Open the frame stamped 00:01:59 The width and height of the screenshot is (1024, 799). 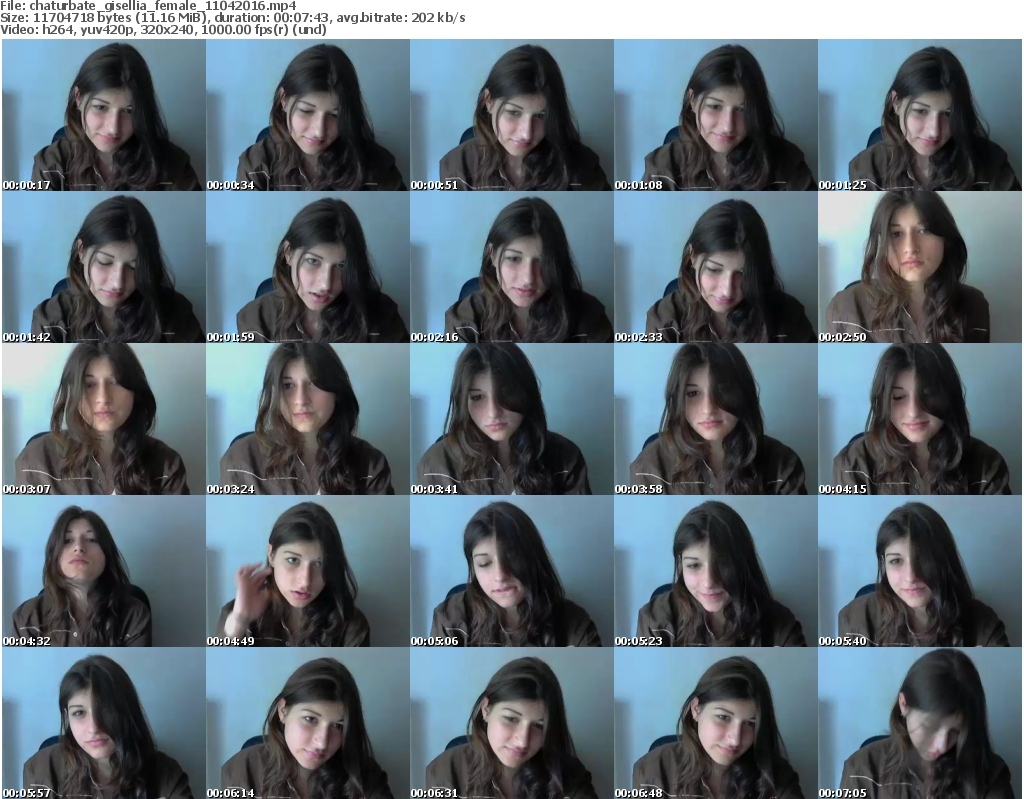[x=308, y=267]
